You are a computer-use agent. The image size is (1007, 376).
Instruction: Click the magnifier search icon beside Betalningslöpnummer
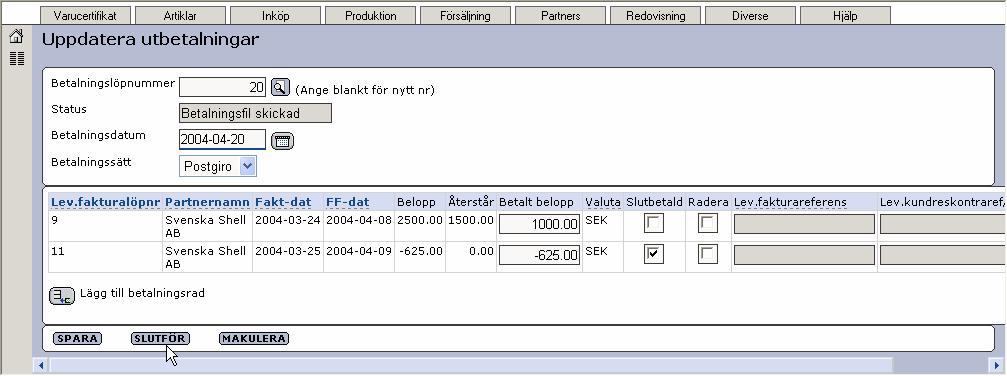coord(280,87)
